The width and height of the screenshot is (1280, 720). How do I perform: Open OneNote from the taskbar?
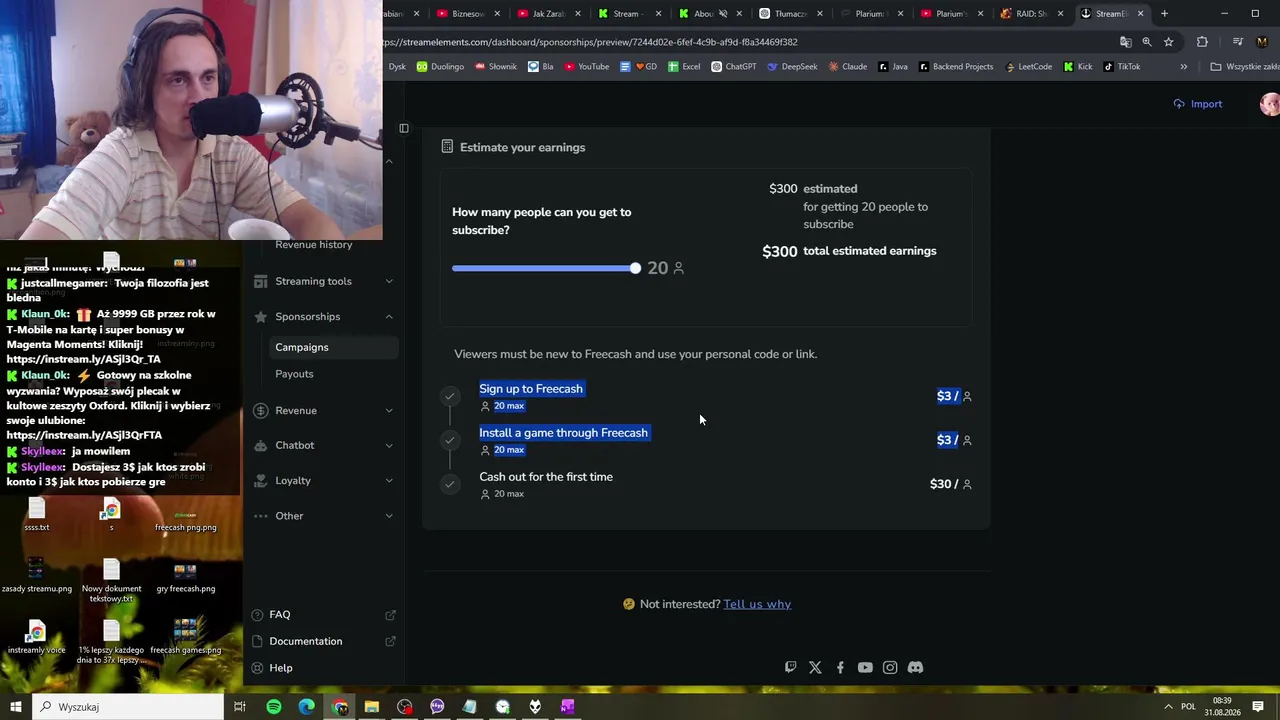pos(567,707)
